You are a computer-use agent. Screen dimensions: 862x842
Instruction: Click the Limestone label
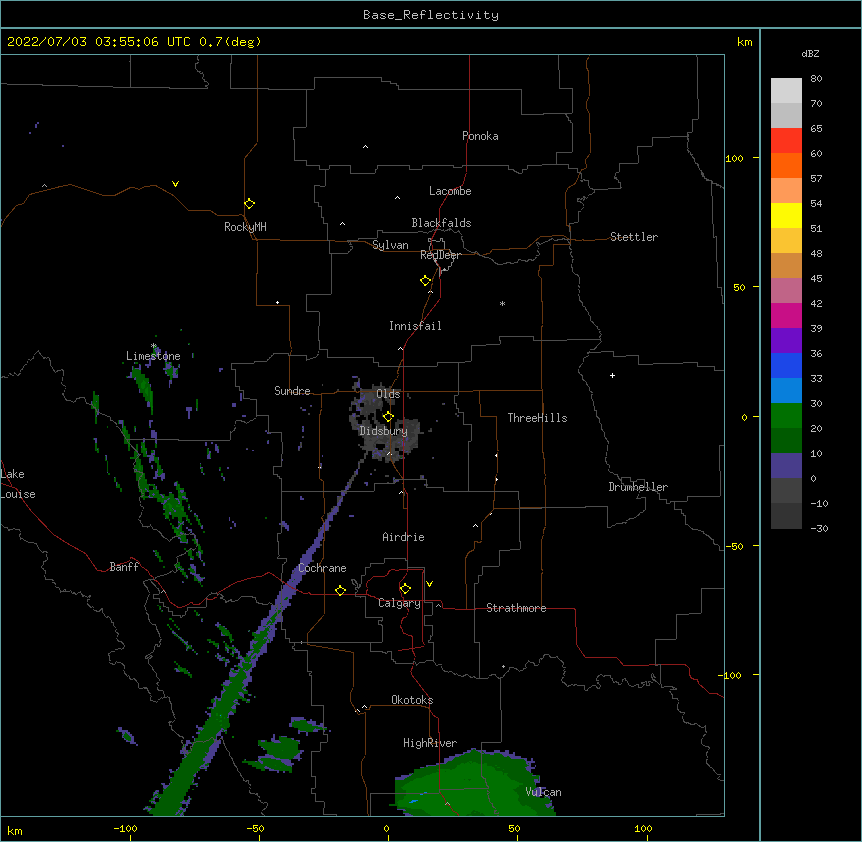pos(153,356)
